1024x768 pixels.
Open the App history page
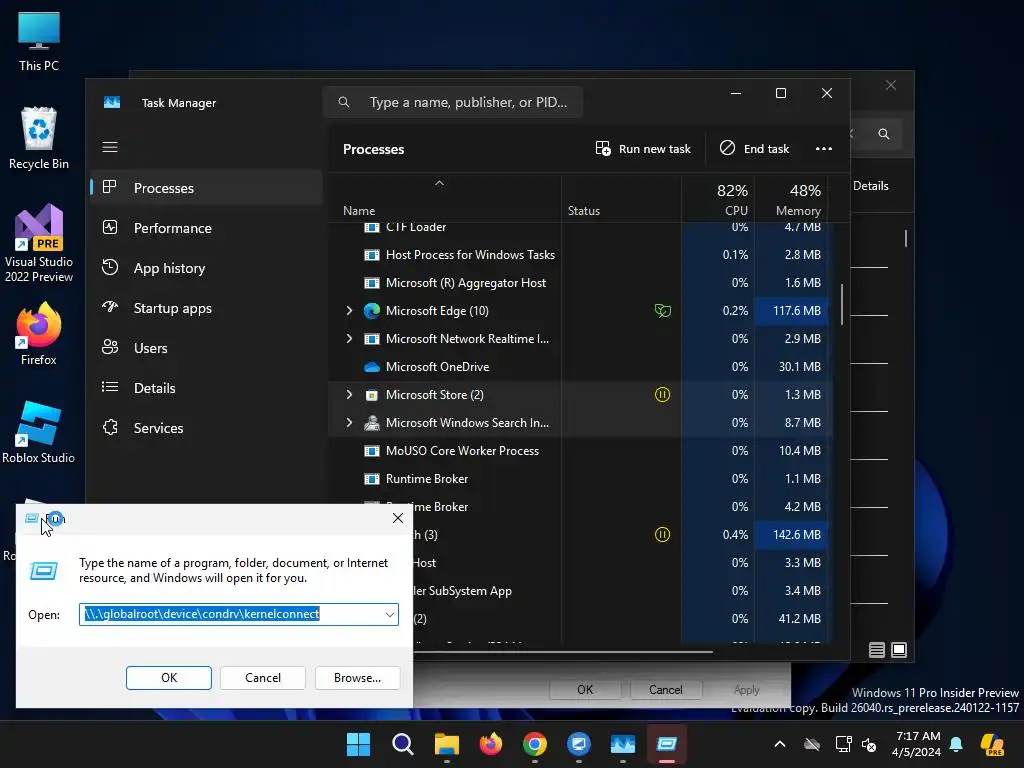206,268
